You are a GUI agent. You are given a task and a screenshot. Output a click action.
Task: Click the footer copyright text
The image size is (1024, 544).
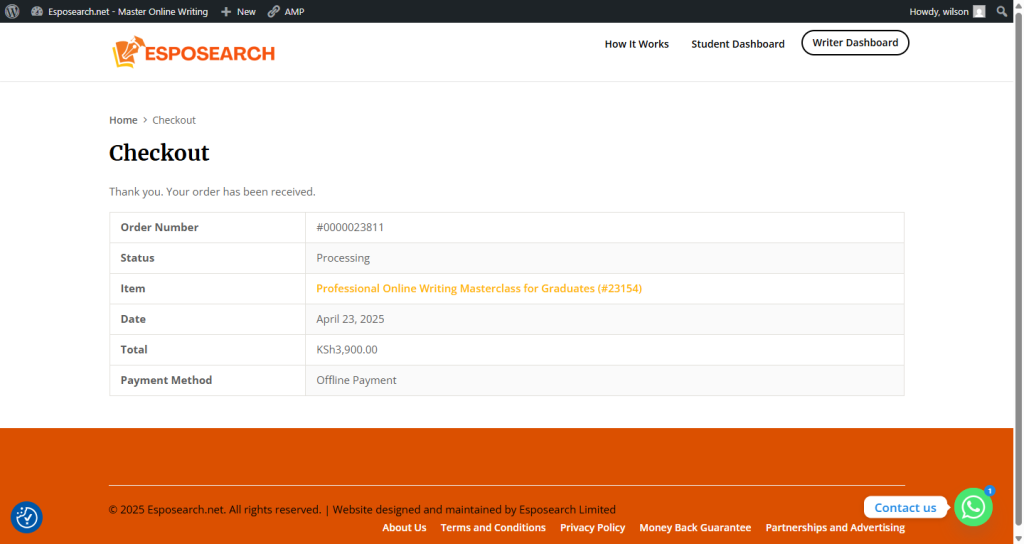[x=362, y=509]
